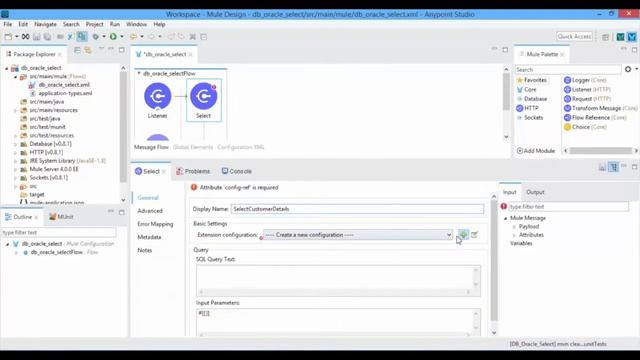Screen dimensions: 640x360
Task: Click the edit configuration icon
Action: click(474, 235)
